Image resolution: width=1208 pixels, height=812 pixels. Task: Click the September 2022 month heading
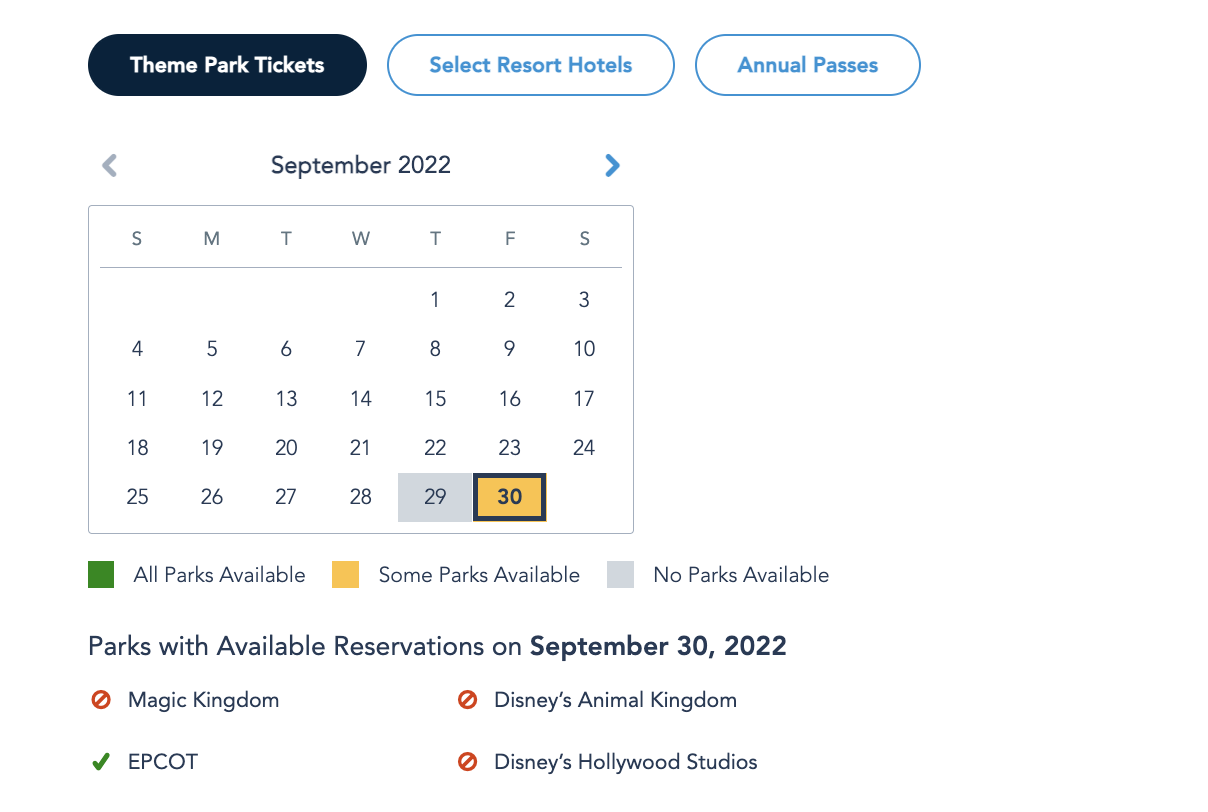tap(361, 165)
